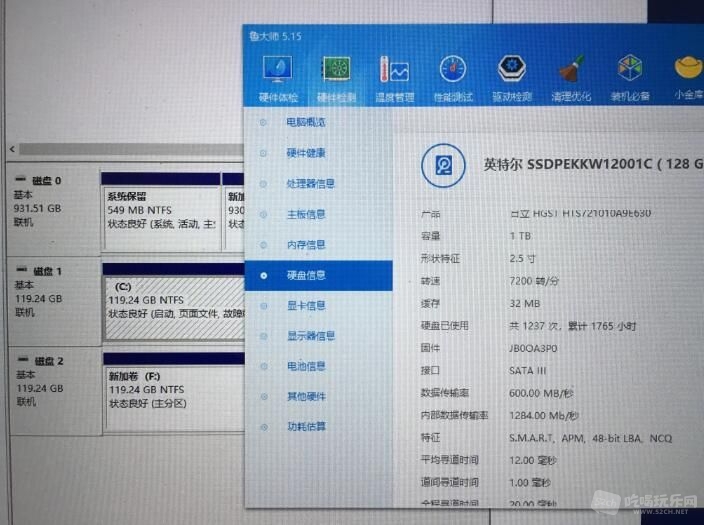Click the bullet icon beside 主板信息
704x525 pixels.
(x=263, y=214)
